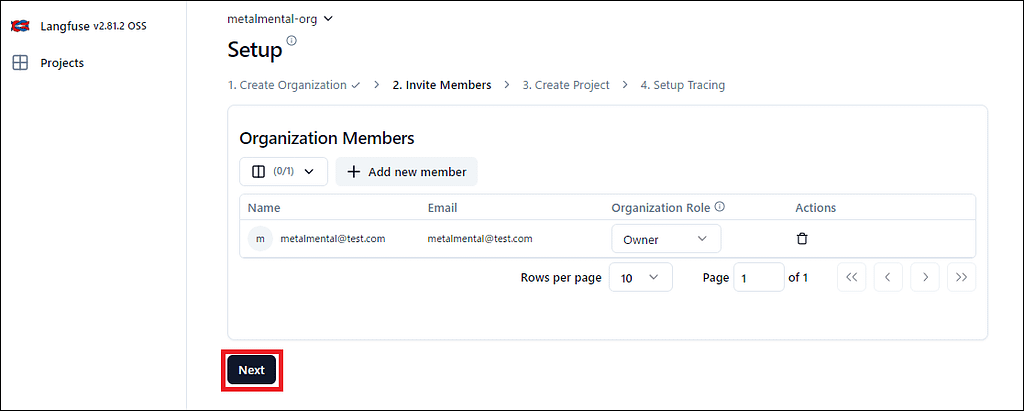Expand the metalmental-org organization switcher

pos(280,18)
